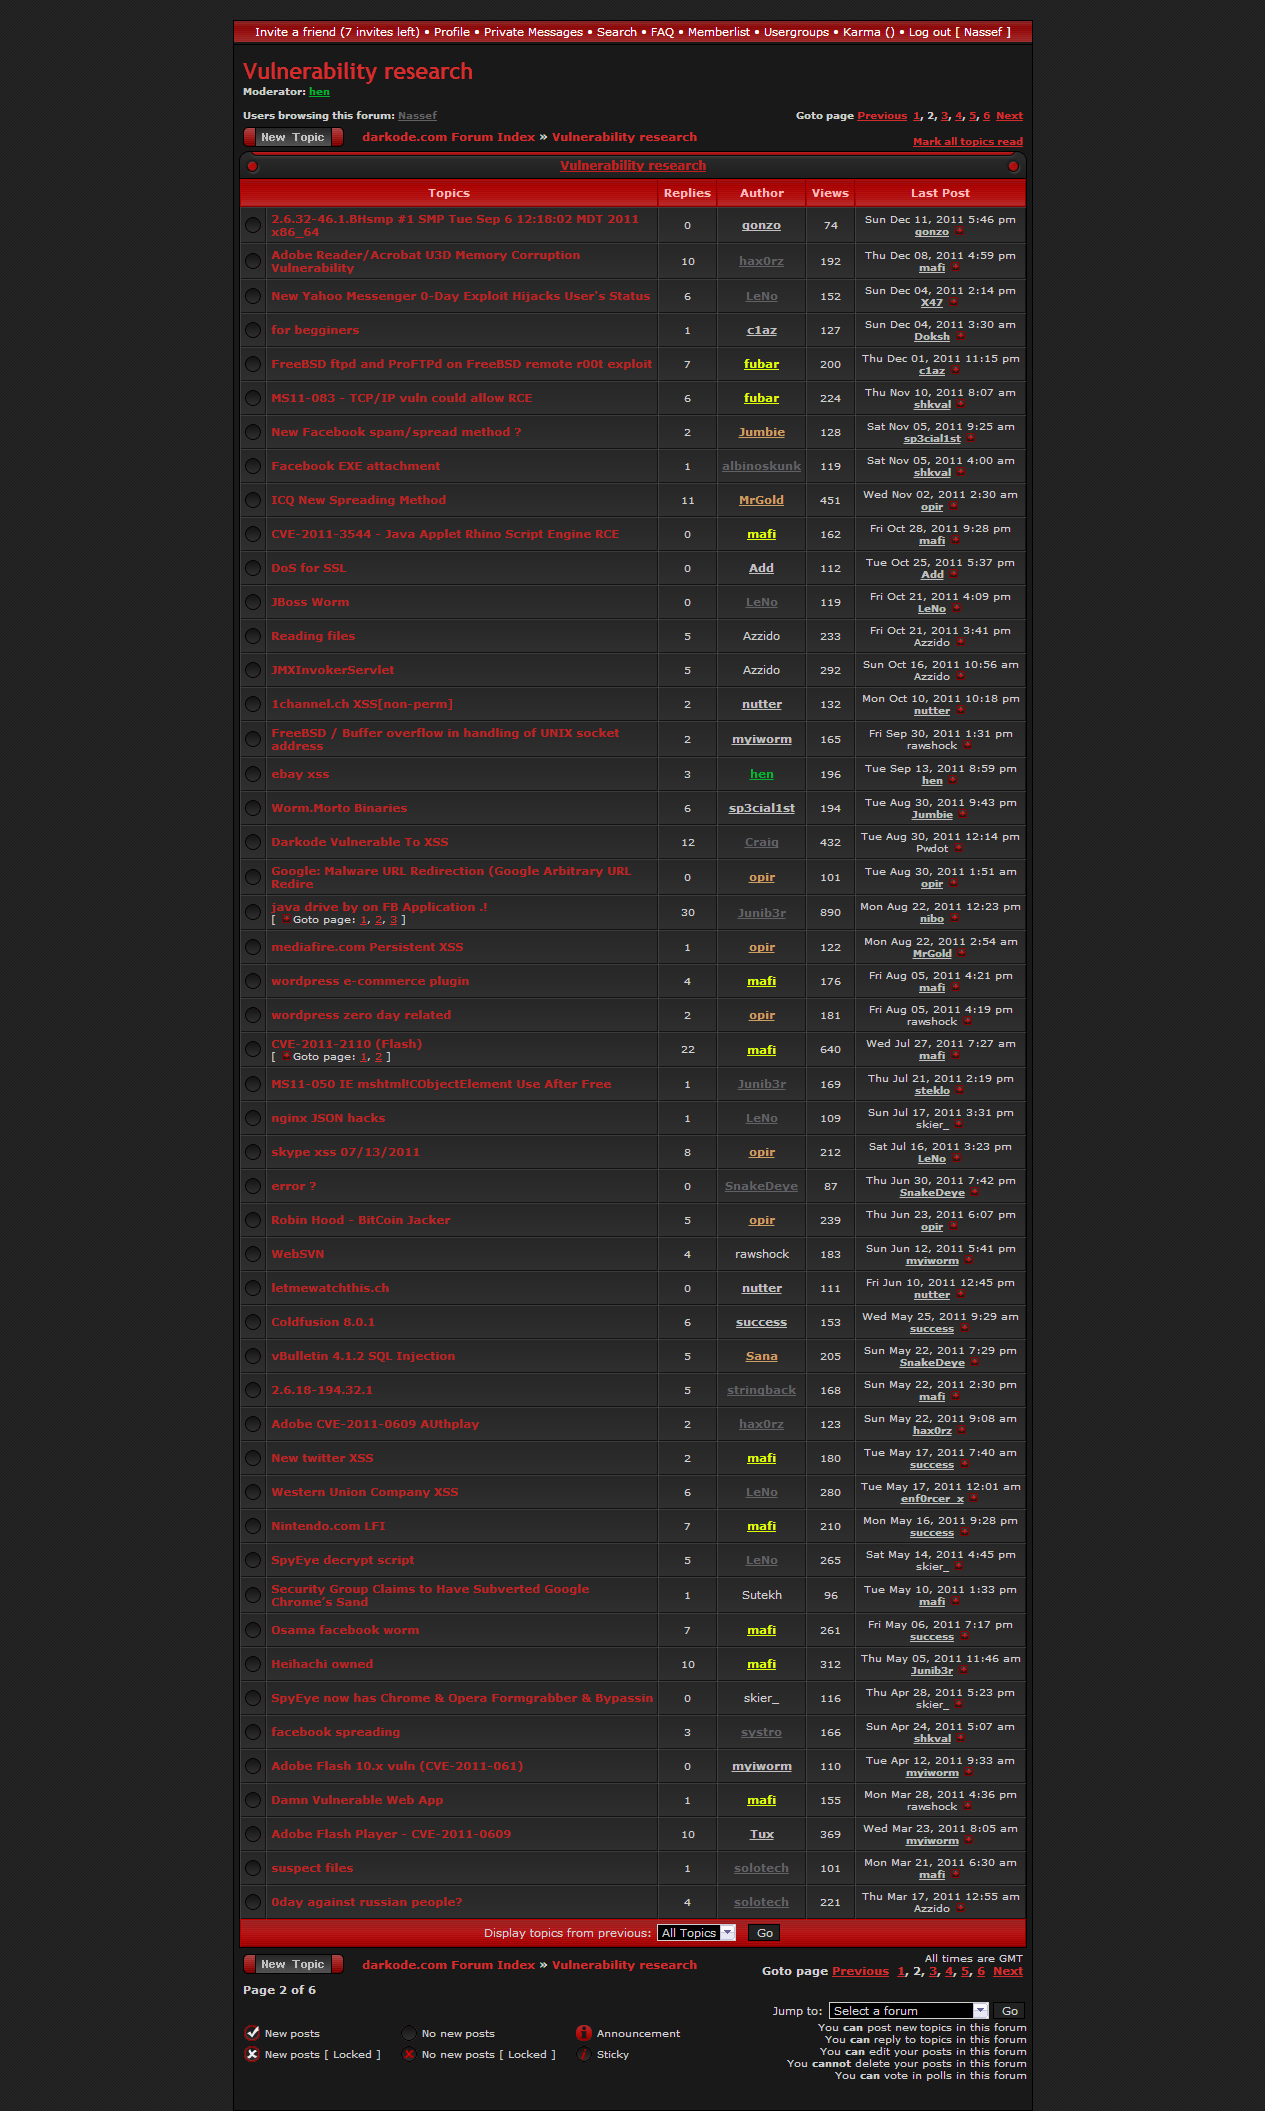Click goto-page icon under 'CVE-2011-2110 (Flash)'
The image size is (1265, 2111).
tap(286, 1057)
